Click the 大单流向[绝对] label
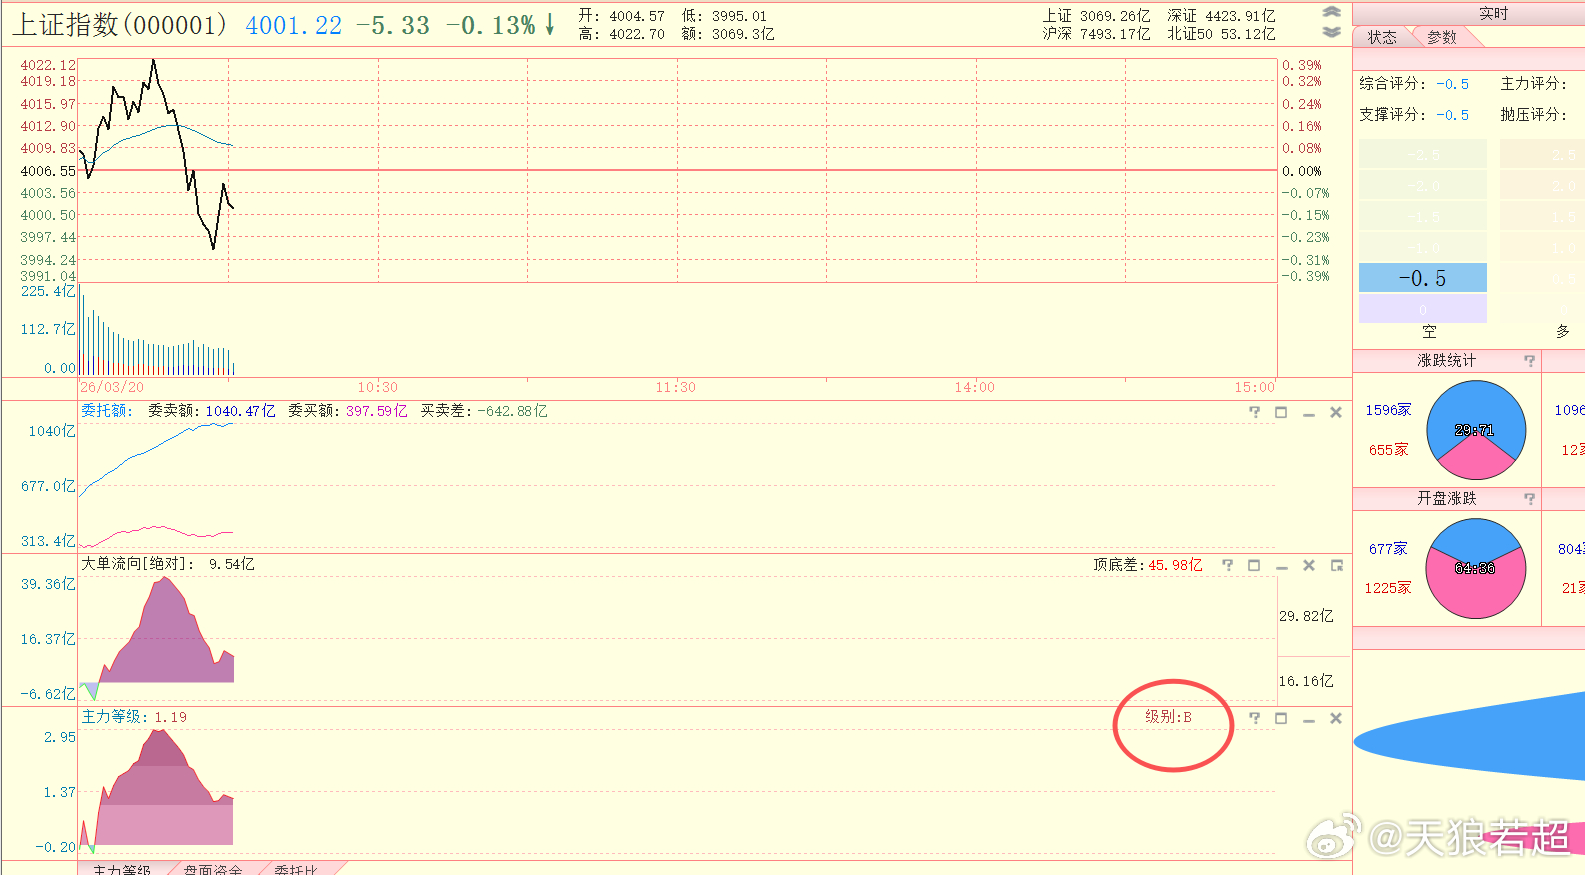Viewport: 1585px width, 875px height. pos(138,564)
